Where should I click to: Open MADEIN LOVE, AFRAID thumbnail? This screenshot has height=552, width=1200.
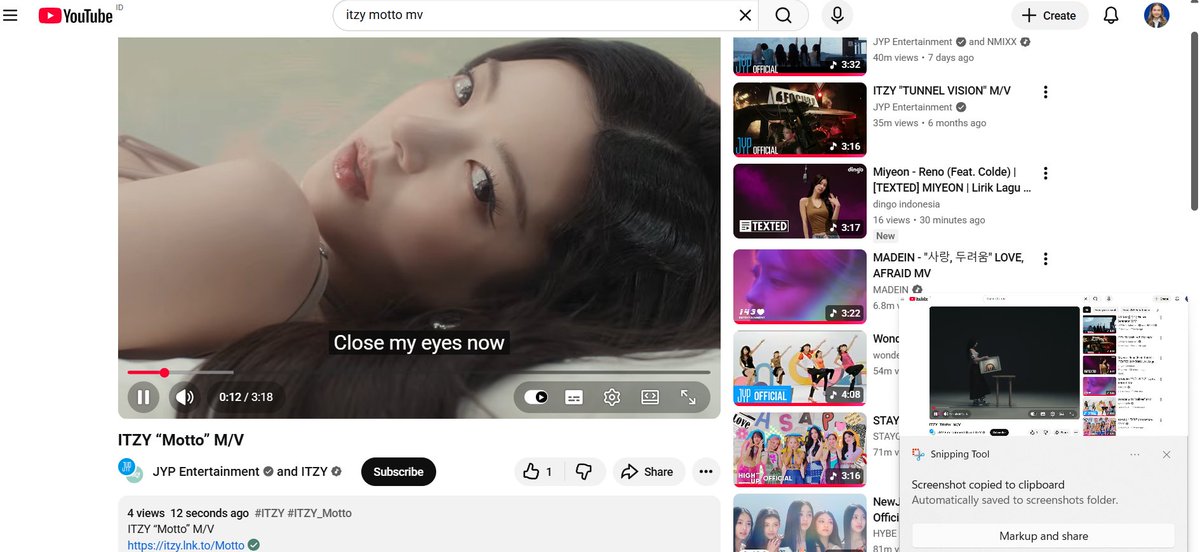(x=800, y=286)
